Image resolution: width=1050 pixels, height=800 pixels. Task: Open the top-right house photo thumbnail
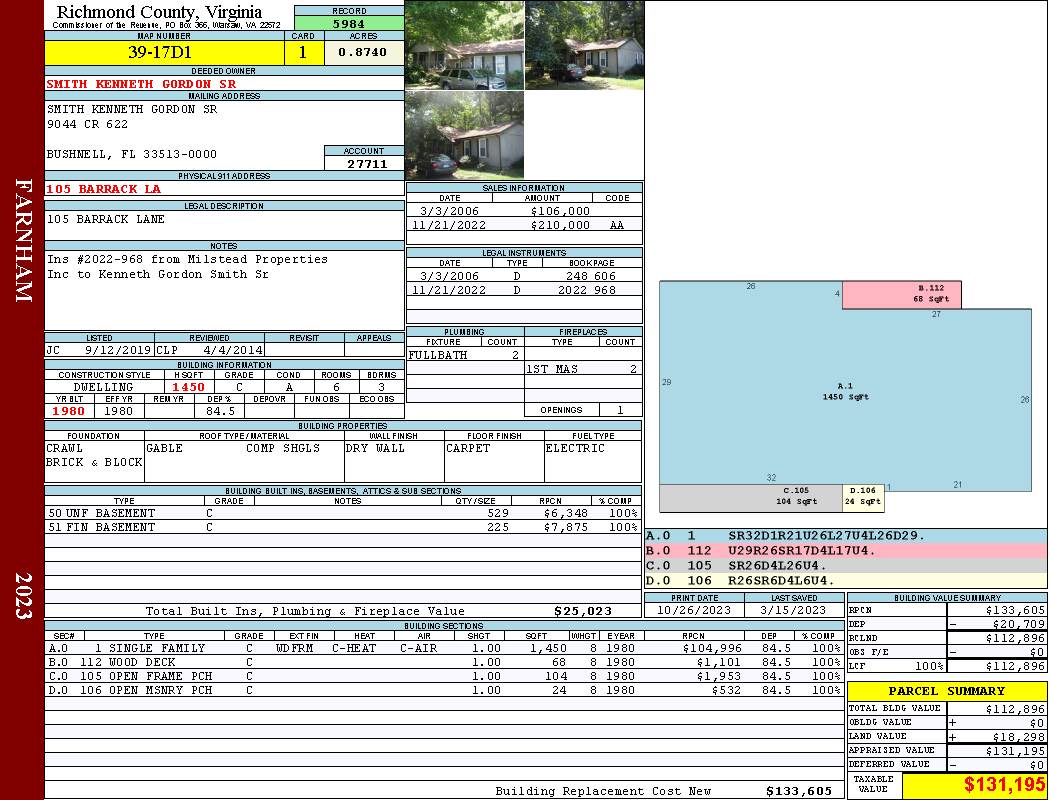tap(584, 45)
